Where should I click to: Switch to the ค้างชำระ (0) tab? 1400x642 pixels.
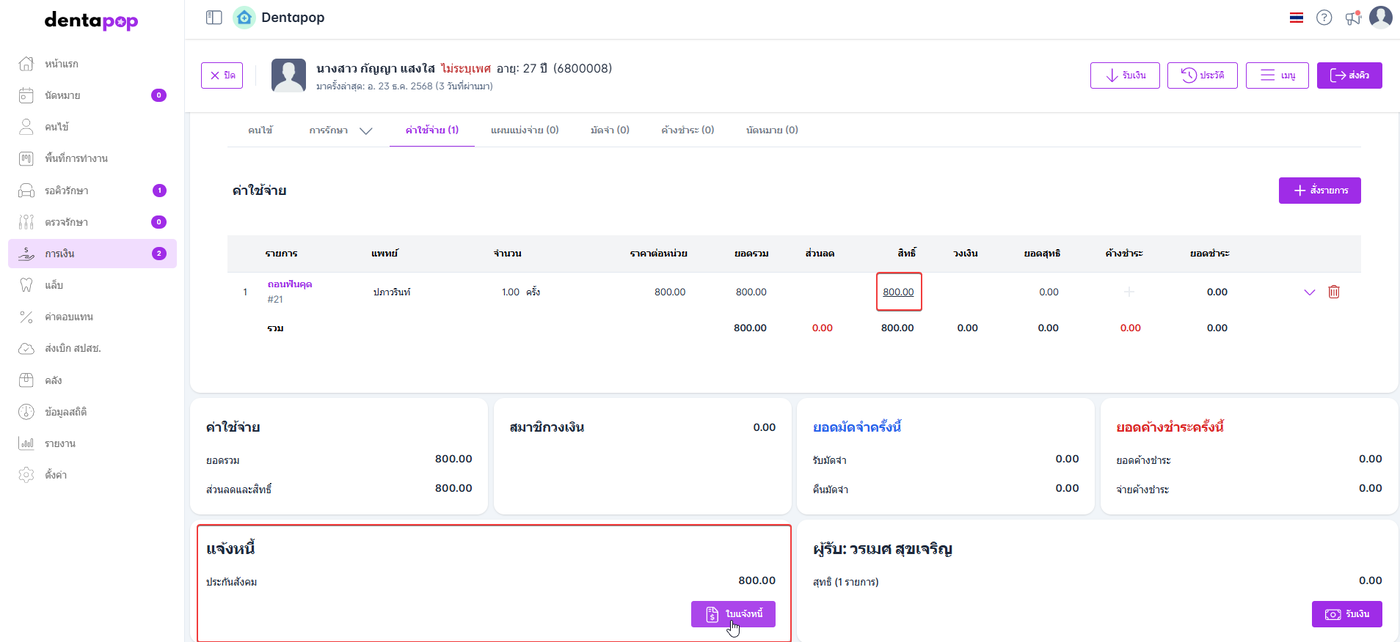pos(688,130)
